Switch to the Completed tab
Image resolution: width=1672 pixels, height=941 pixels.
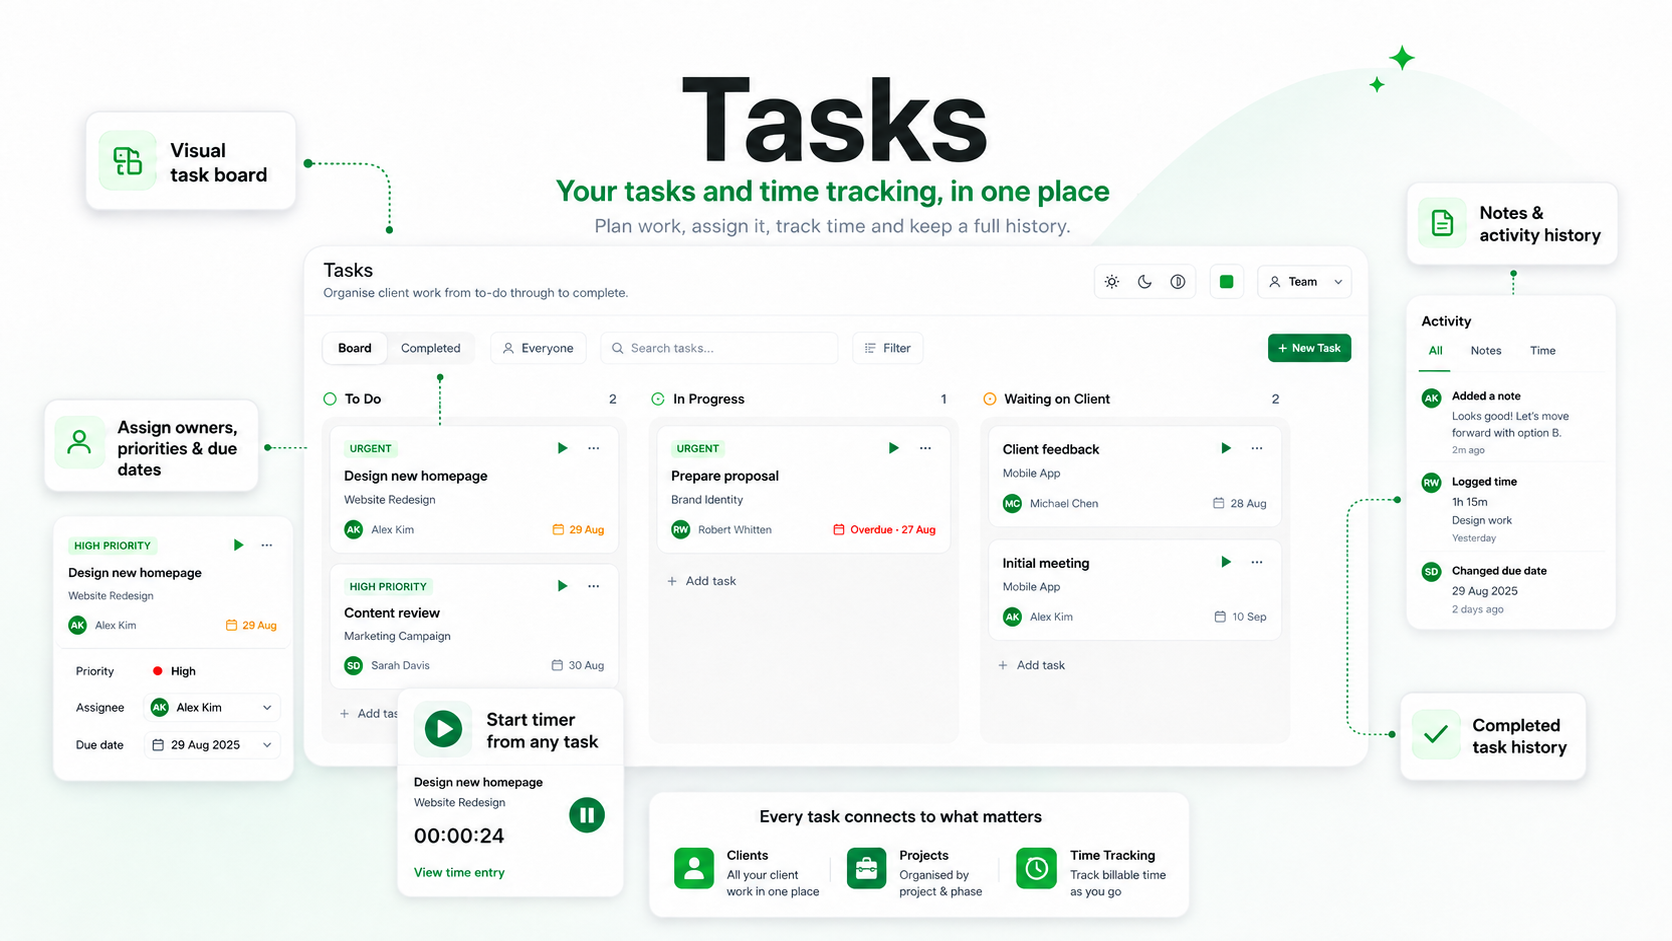(x=431, y=348)
